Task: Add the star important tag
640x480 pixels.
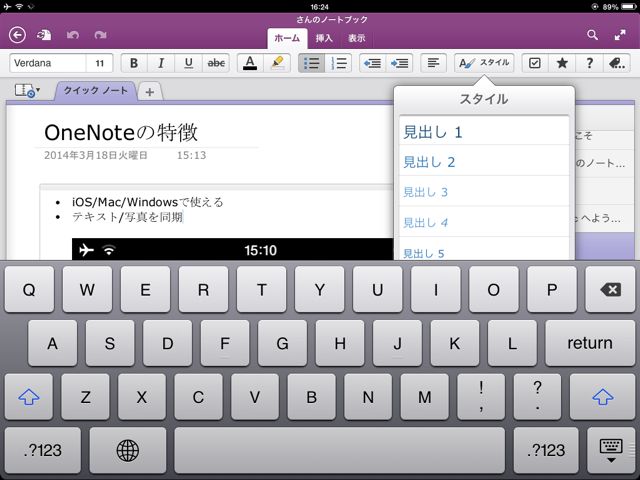Action: (562, 63)
